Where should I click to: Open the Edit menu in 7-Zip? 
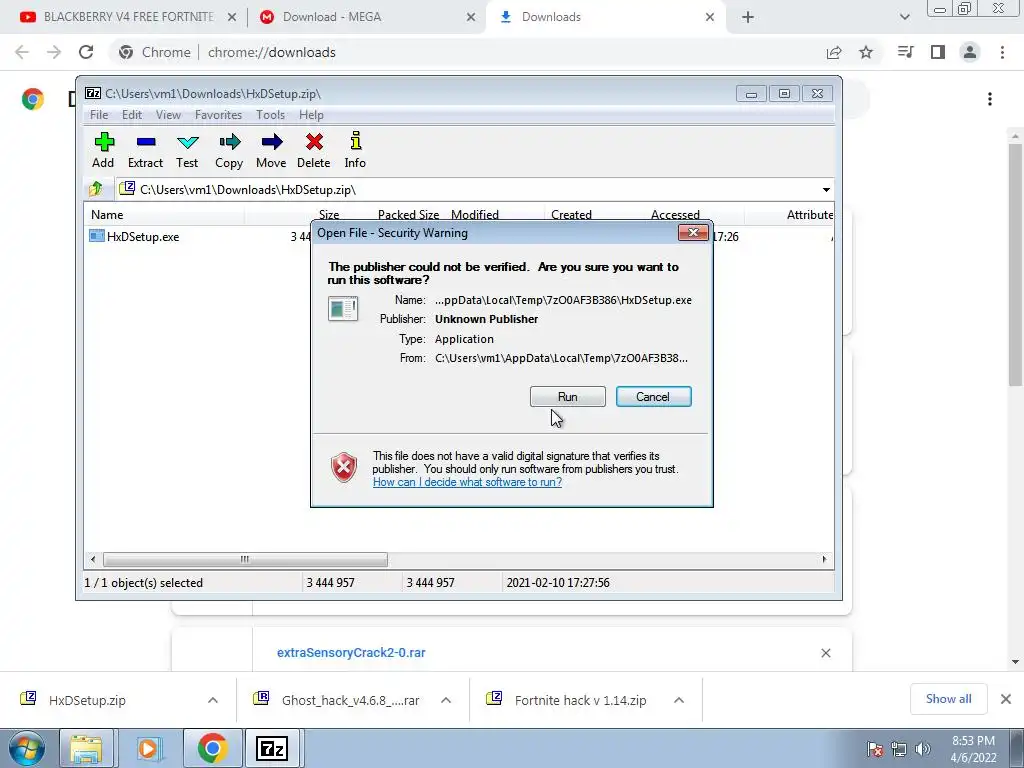132,115
